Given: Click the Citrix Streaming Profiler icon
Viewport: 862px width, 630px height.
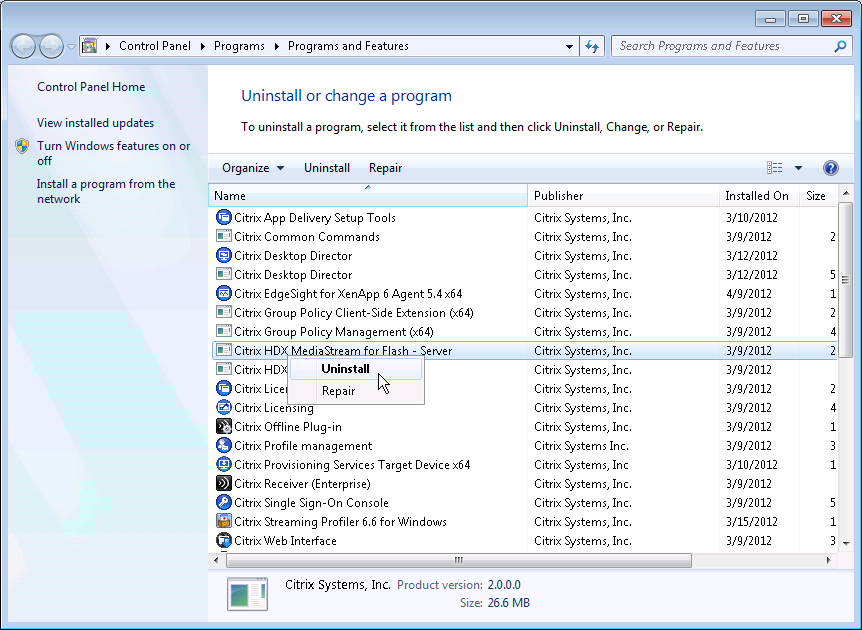Looking at the screenshot, I should click(224, 521).
